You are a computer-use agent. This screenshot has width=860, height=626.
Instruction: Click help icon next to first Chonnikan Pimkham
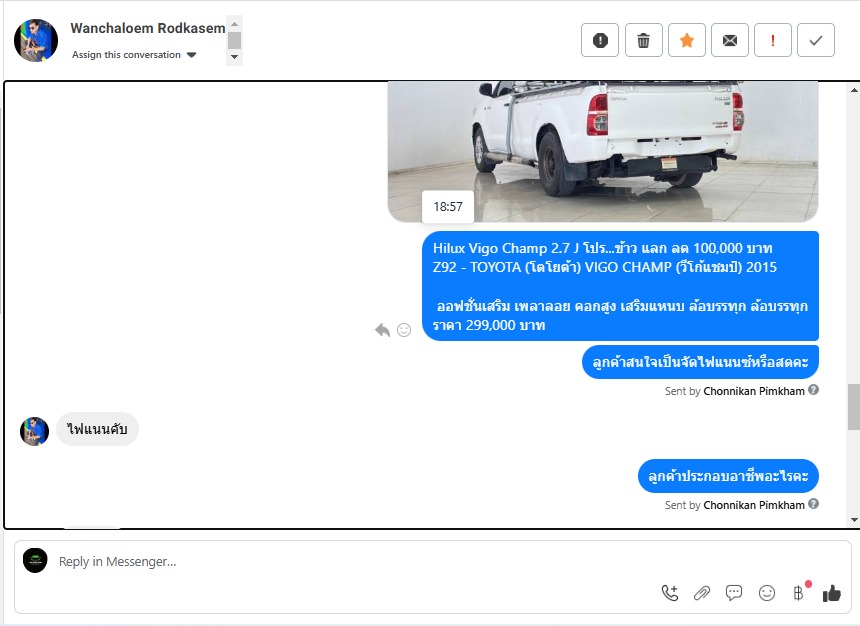813,390
